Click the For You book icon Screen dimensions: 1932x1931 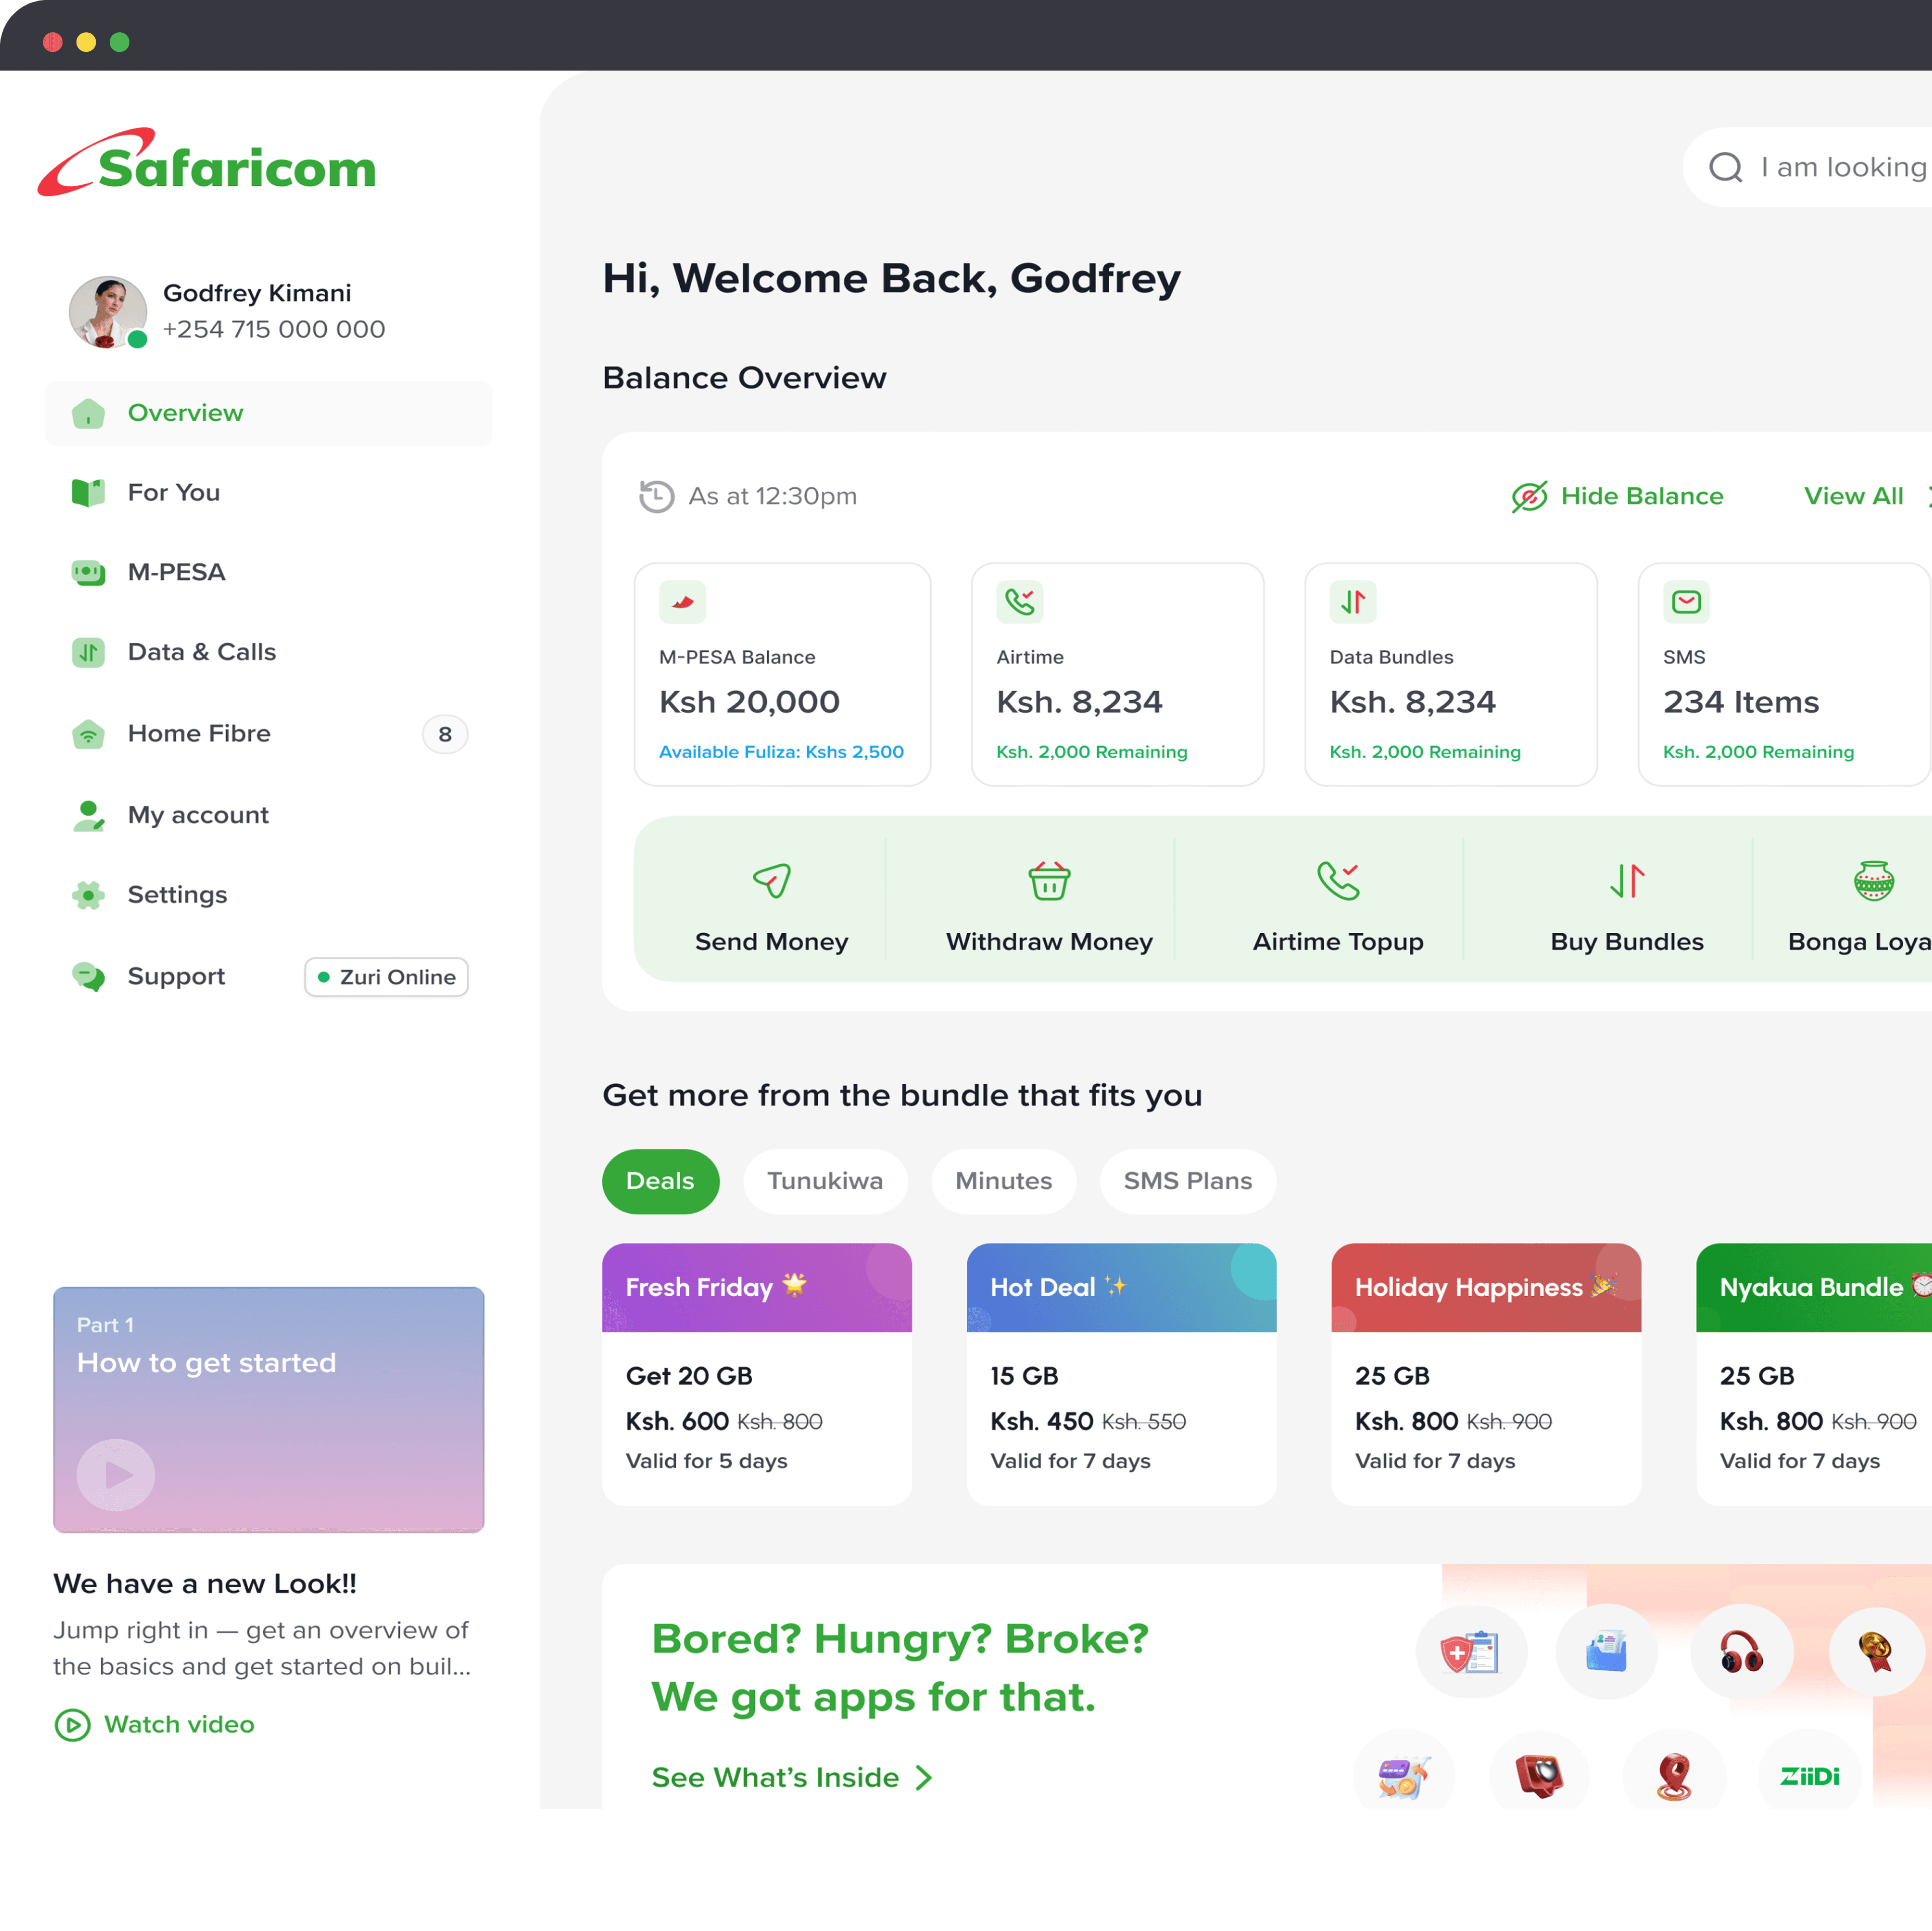[88, 493]
